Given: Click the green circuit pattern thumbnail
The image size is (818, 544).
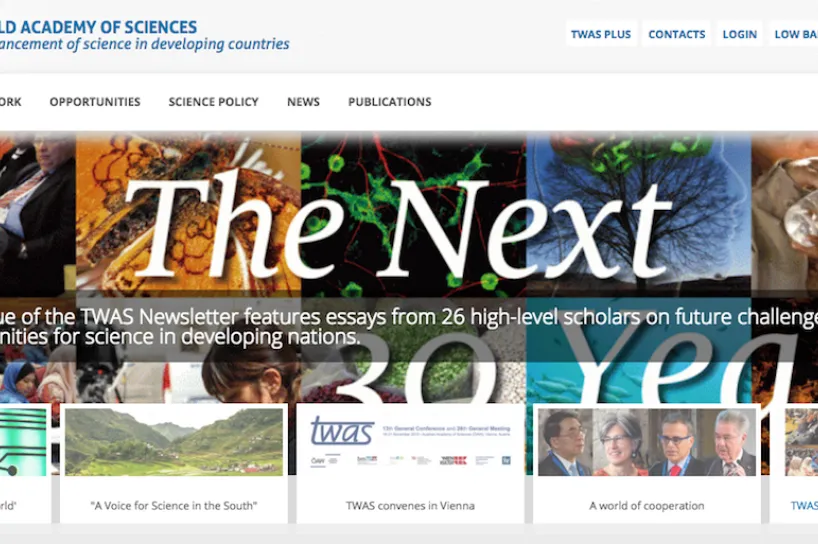Looking at the screenshot, I should (23, 442).
